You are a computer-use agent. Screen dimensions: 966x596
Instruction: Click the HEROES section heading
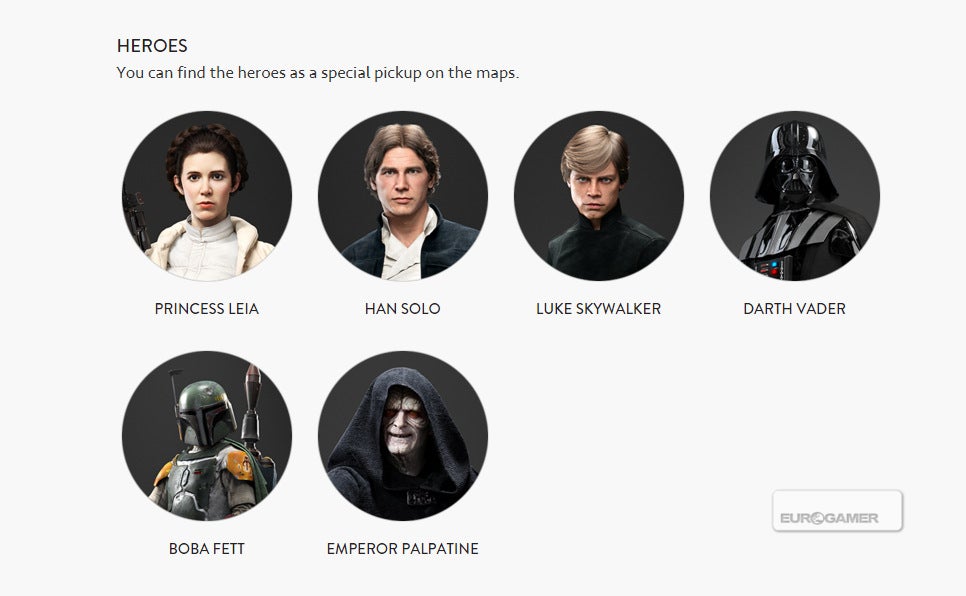click(x=152, y=46)
